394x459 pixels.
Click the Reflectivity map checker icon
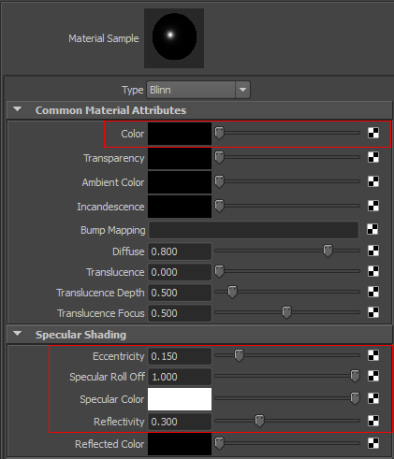(x=373, y=421)
